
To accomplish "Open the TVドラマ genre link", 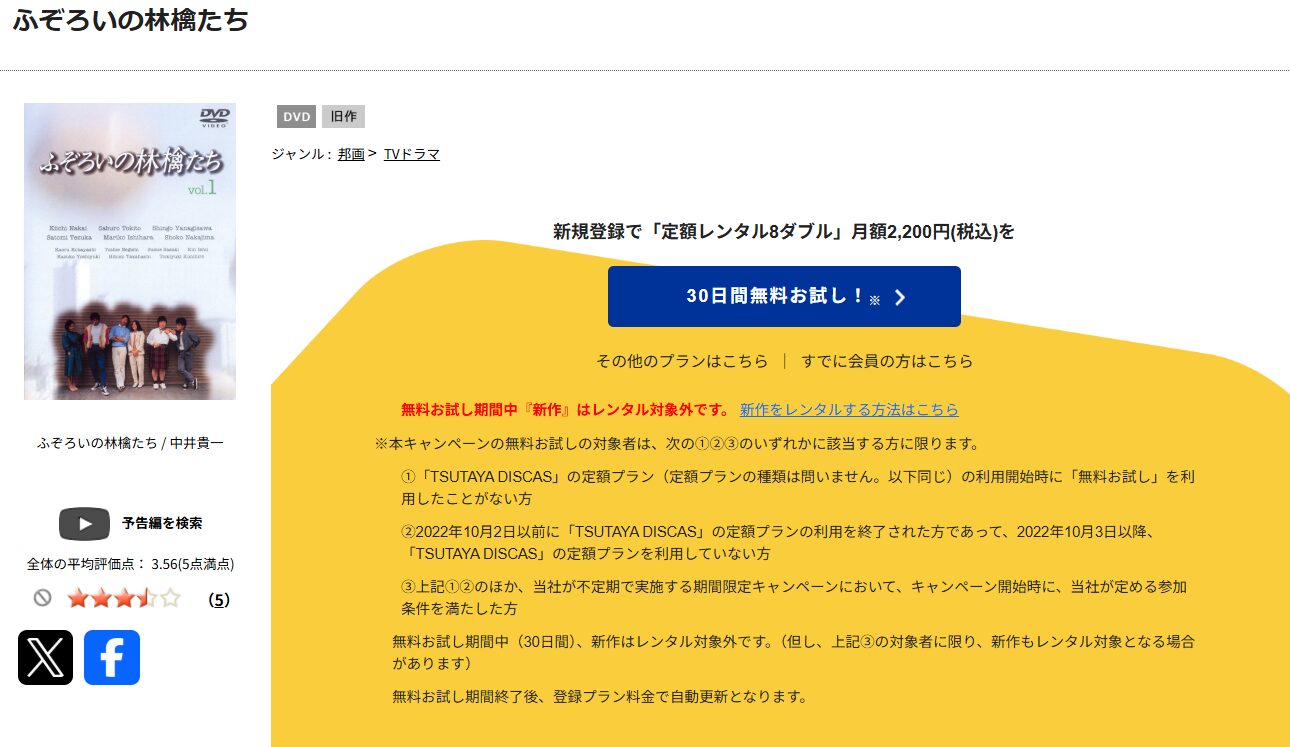I will 412,154.
